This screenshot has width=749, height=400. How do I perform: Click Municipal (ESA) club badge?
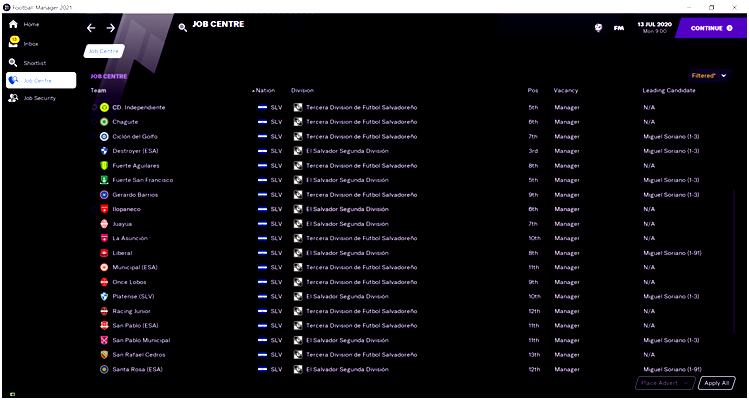pos(104,267)
